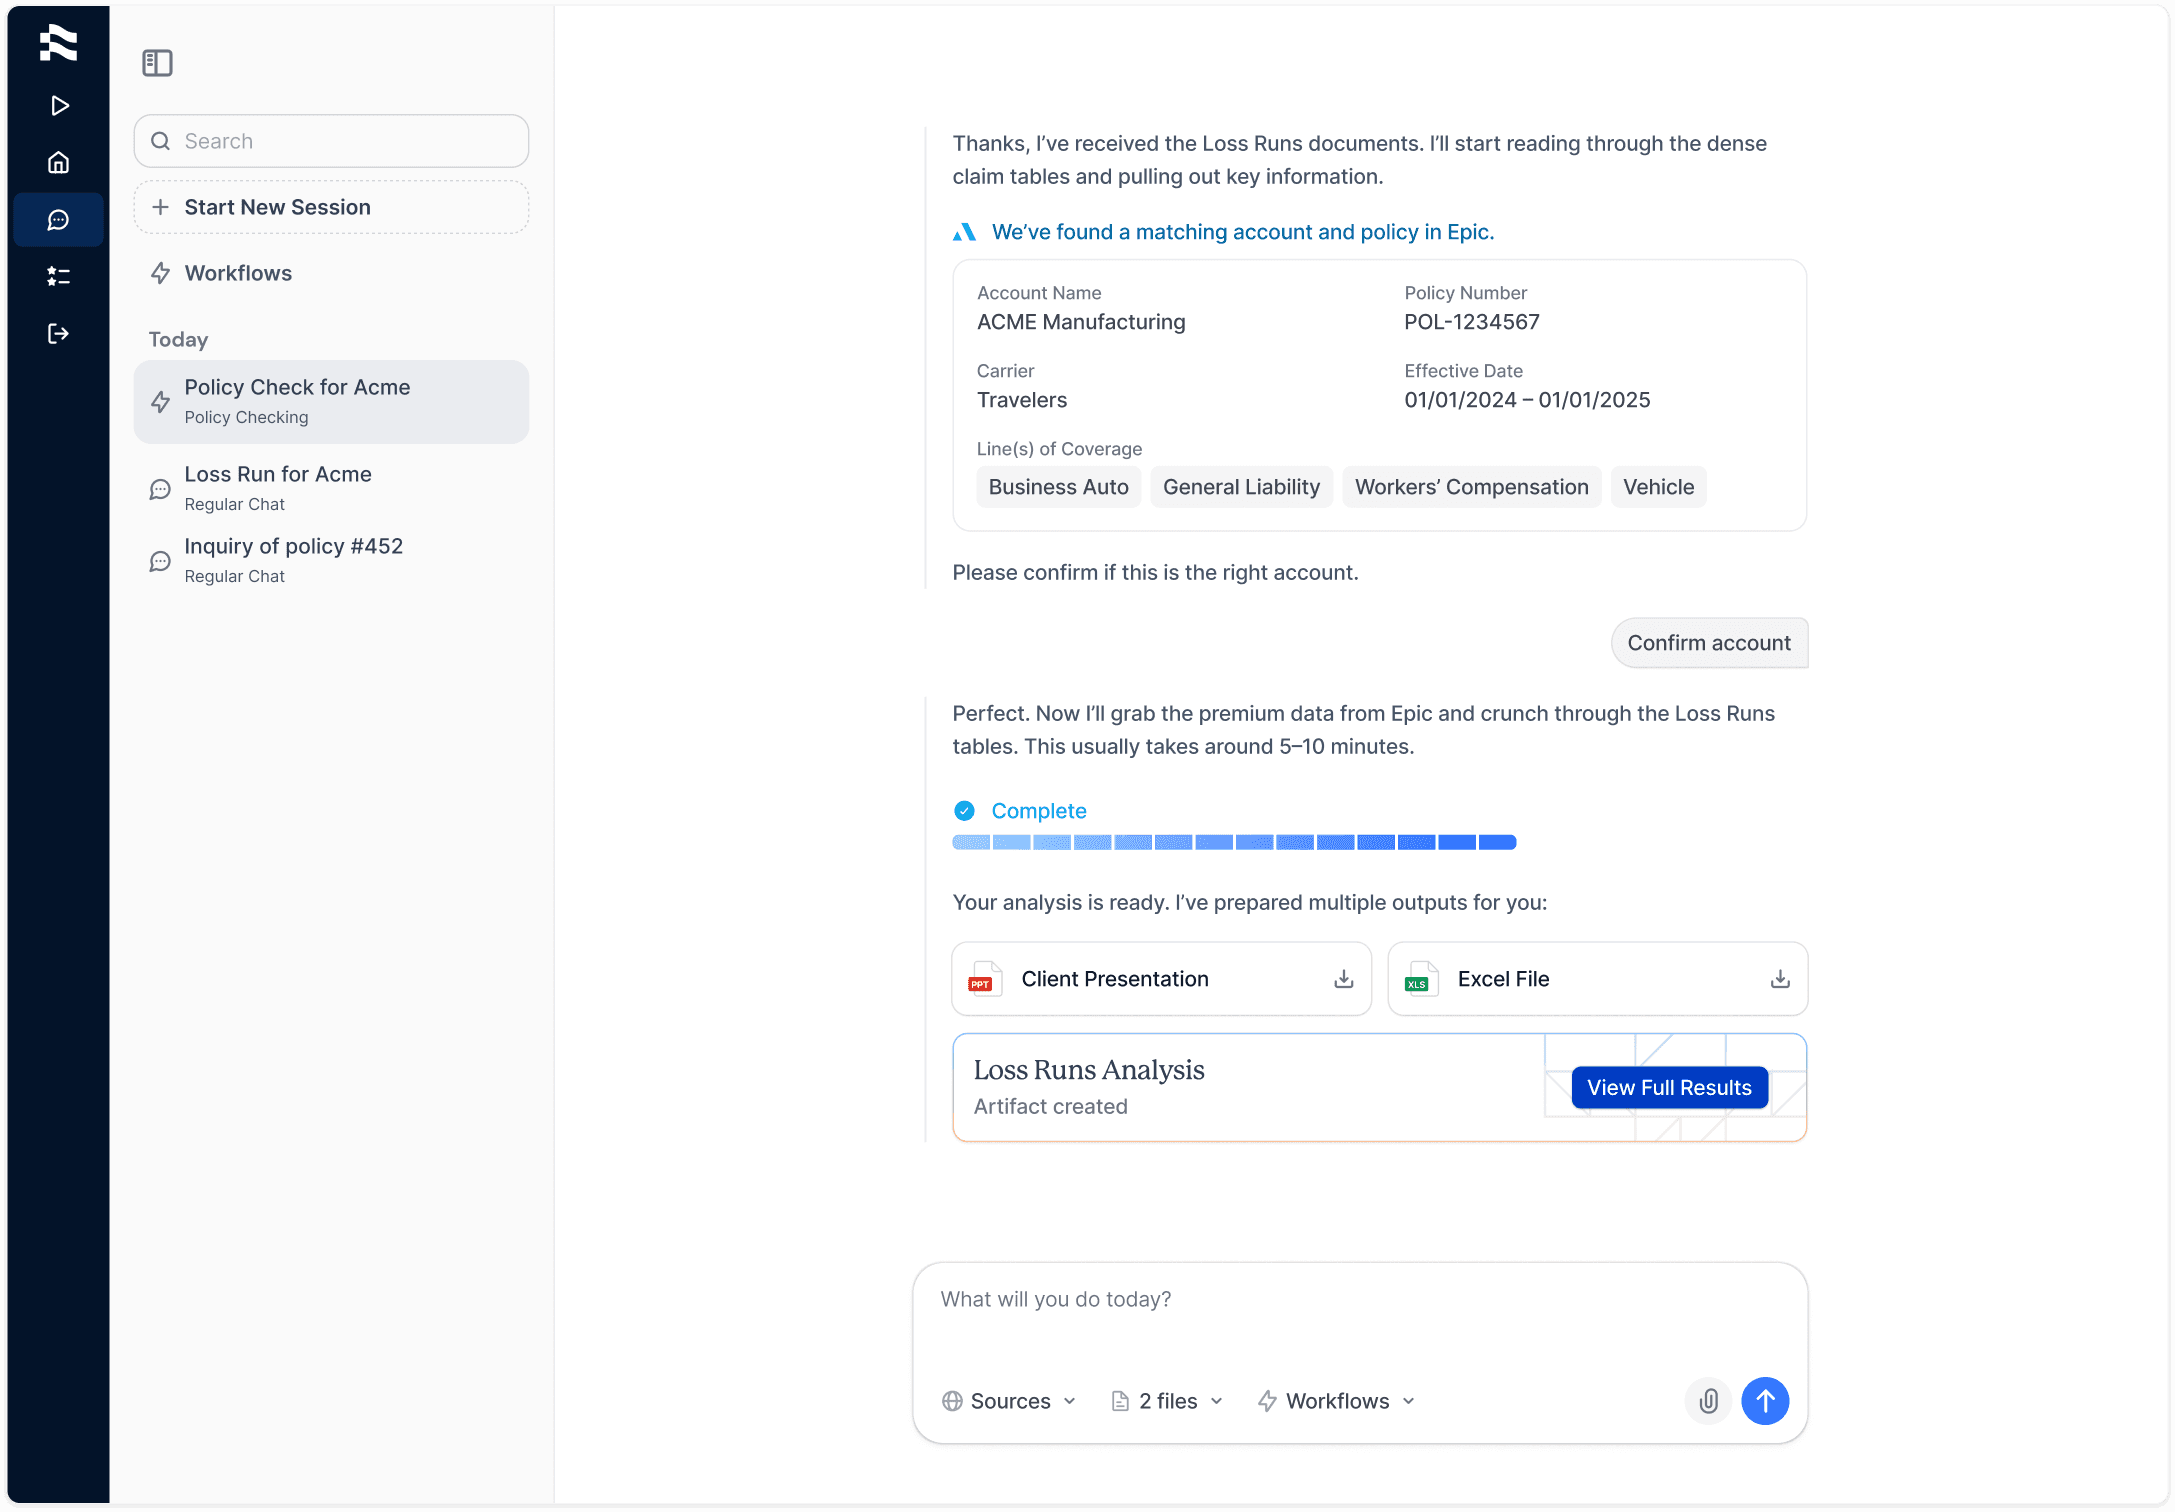Open the home icon in left rail

tap(59, 162)
